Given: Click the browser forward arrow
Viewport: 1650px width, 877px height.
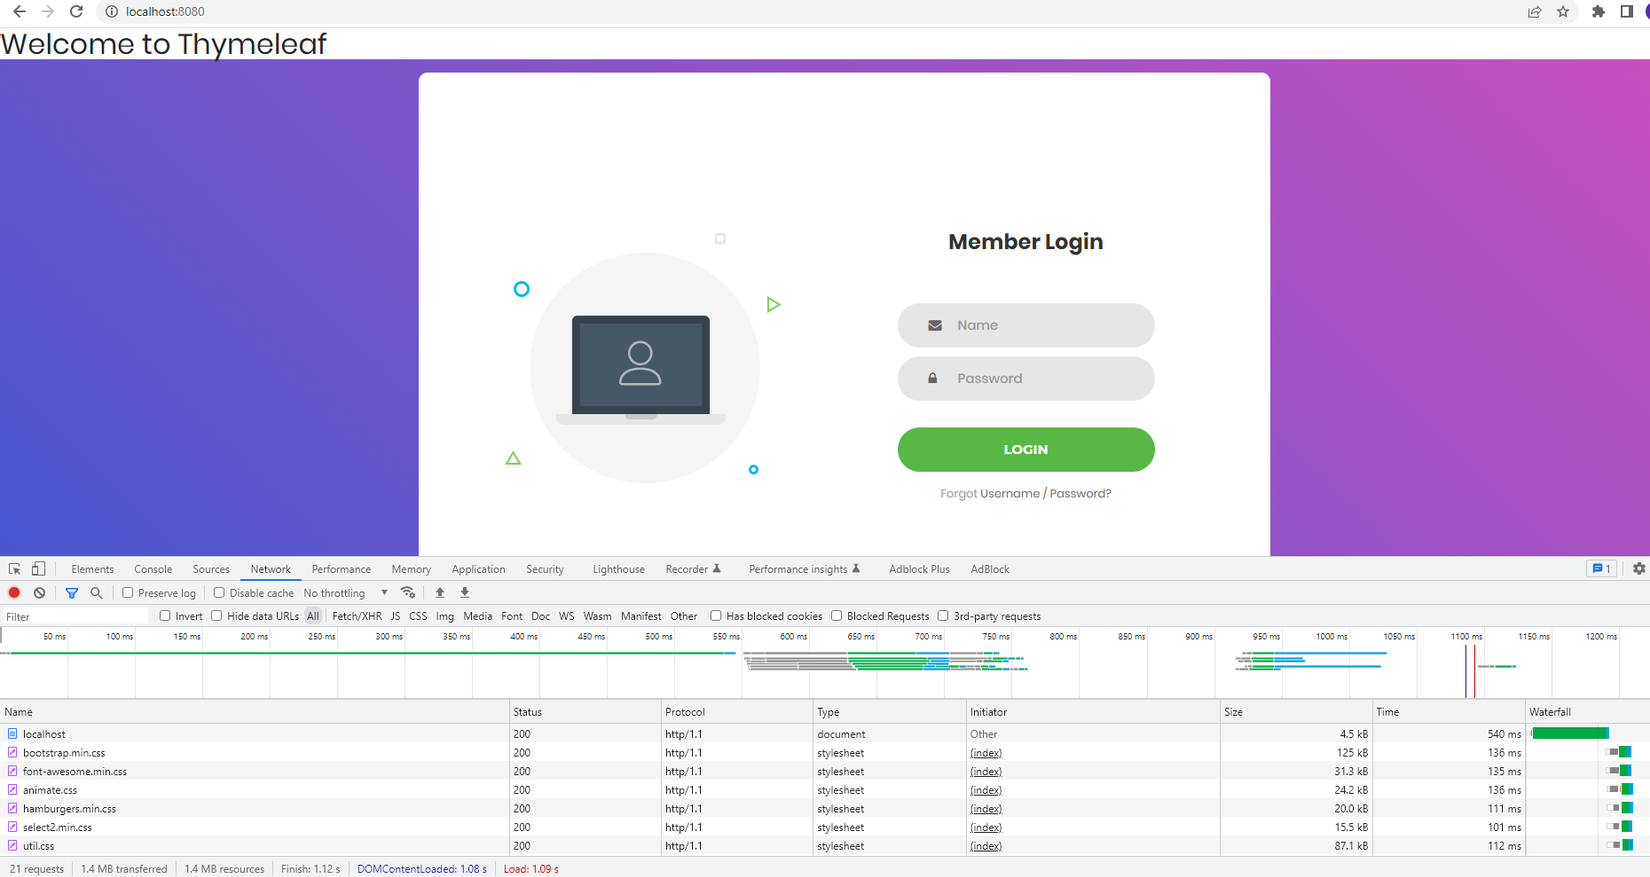Looking at the screenshot, I should (47, 12).
